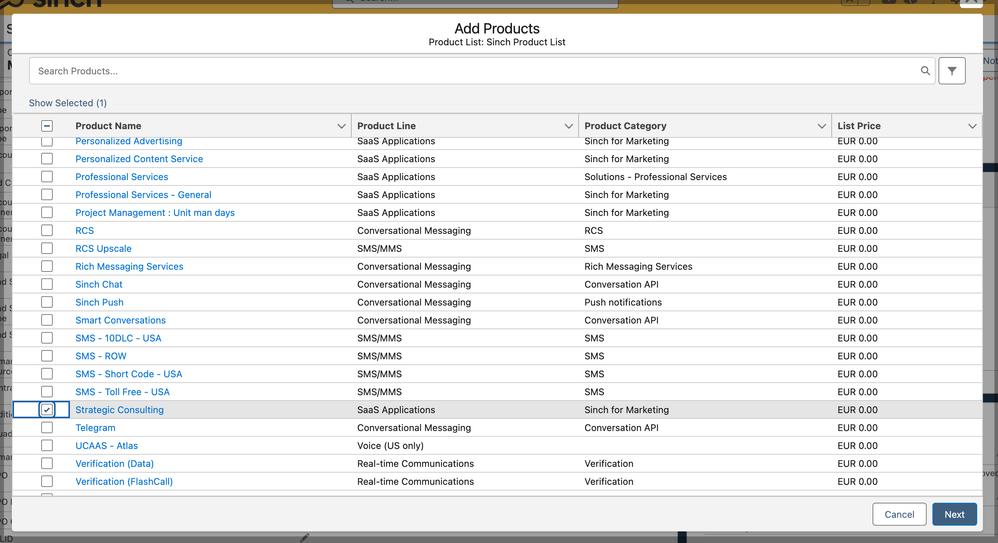Viewport: 998px width, 543px height.
Task: Open List Price column dropdown arrow
Action: (x=972, y=126)
